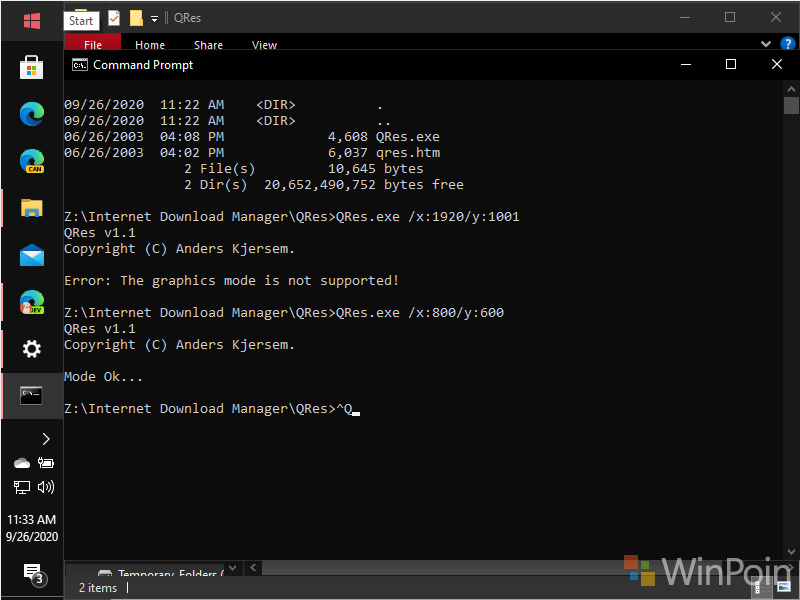
Task: Click the navigation pane scroll-down chevron in Explorer
Action: click(x=233, y=567)
